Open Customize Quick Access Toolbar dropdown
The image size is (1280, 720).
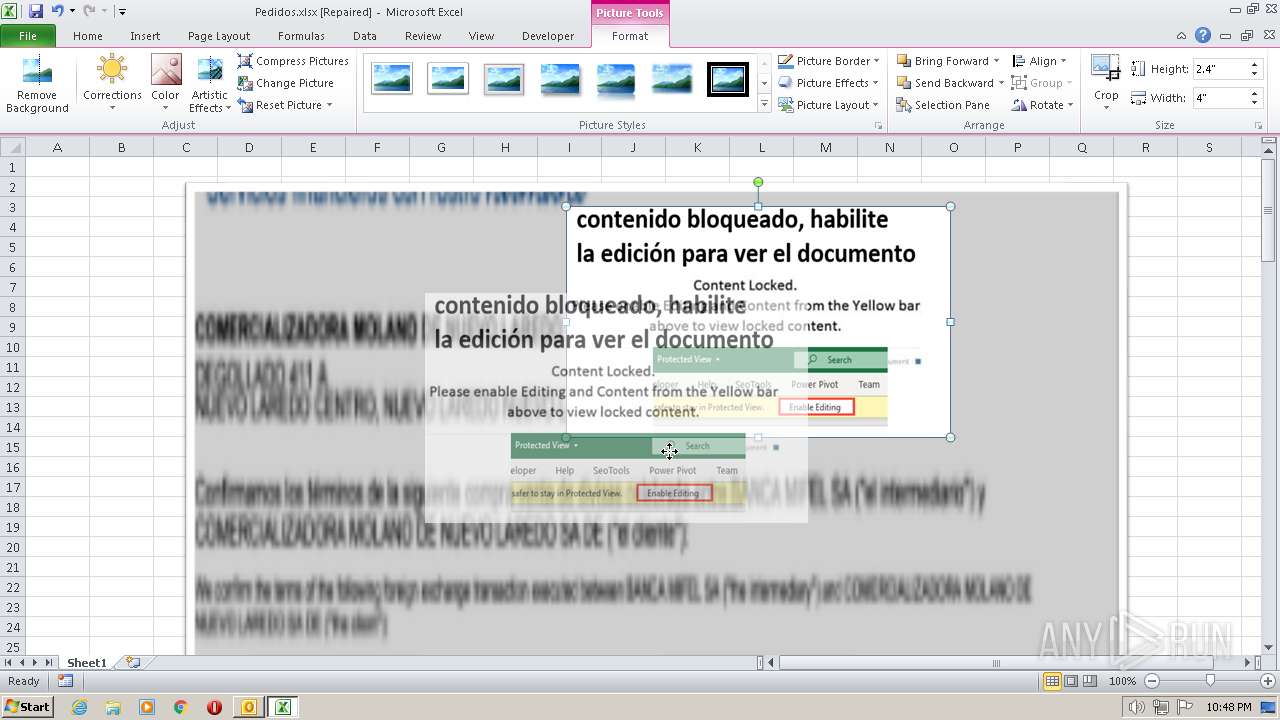tap(122, 12)
